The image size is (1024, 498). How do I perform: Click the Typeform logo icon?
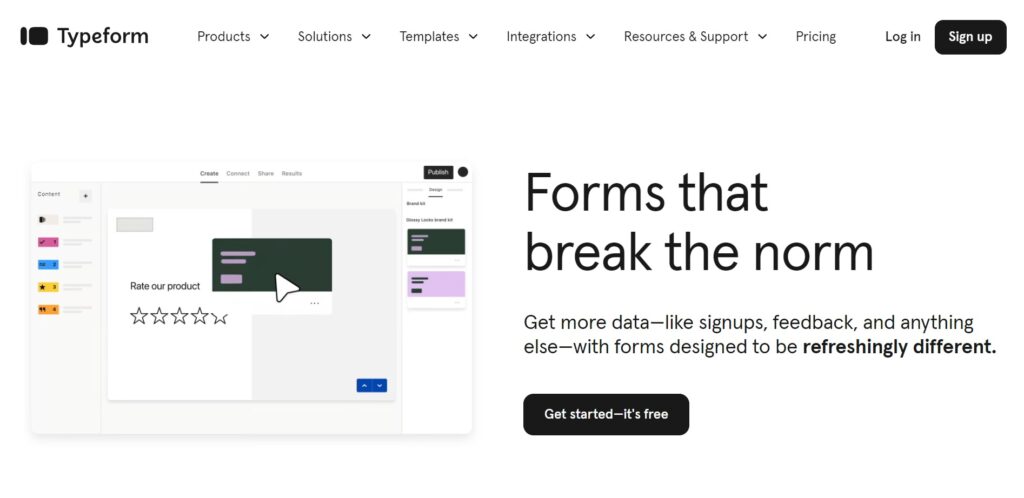[34, 36]
